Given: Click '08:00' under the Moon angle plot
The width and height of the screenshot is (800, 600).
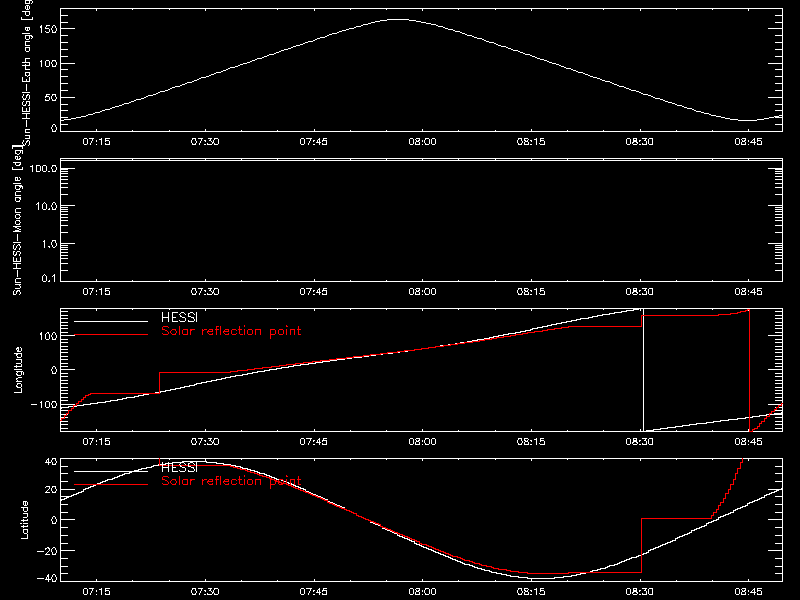Looking at the screenshot, I should pyautogui.click(x=422, y=292).
